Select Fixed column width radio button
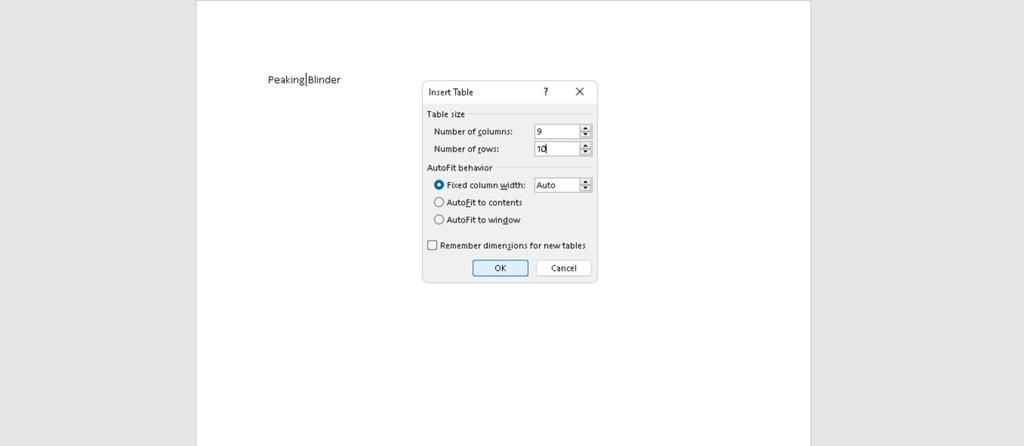This screenshot has height=446, width=1024. [439, 185]
